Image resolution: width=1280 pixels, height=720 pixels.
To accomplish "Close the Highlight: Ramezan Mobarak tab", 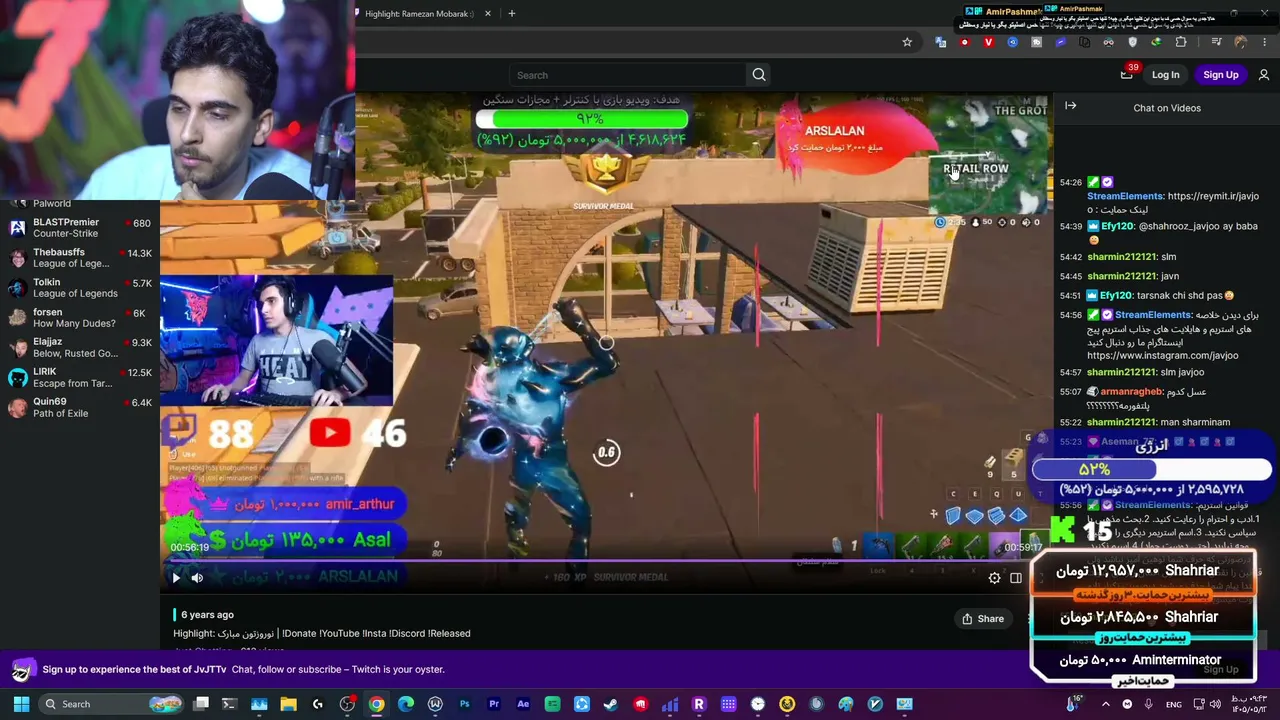I will pos(488,14).
